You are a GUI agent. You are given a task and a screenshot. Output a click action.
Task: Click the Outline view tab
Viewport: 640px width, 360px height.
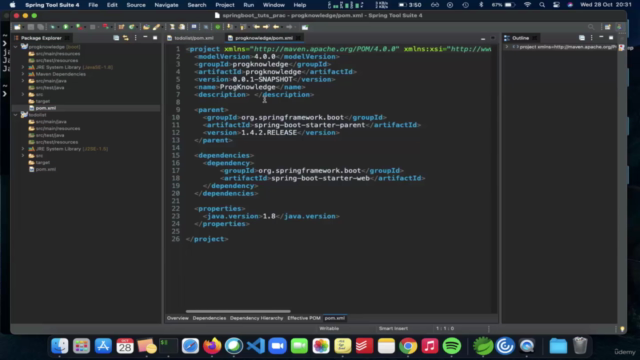click(520, 38)
